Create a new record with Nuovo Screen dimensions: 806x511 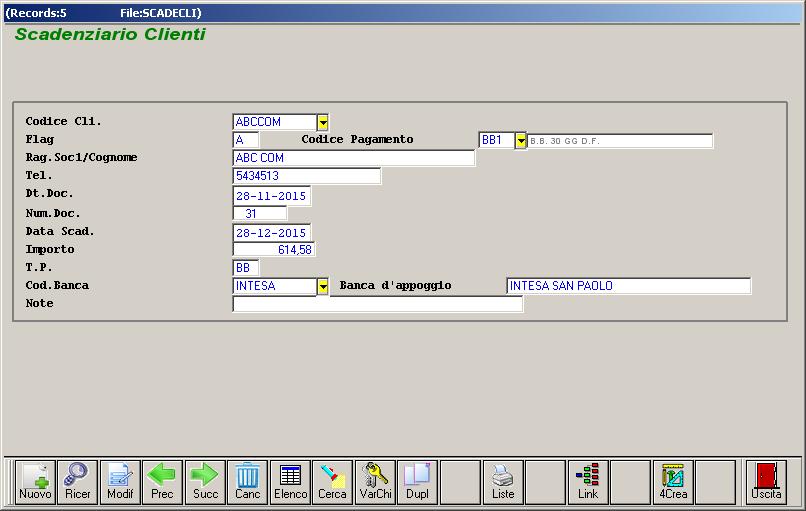pyautogui.click(x=35, y=482)
